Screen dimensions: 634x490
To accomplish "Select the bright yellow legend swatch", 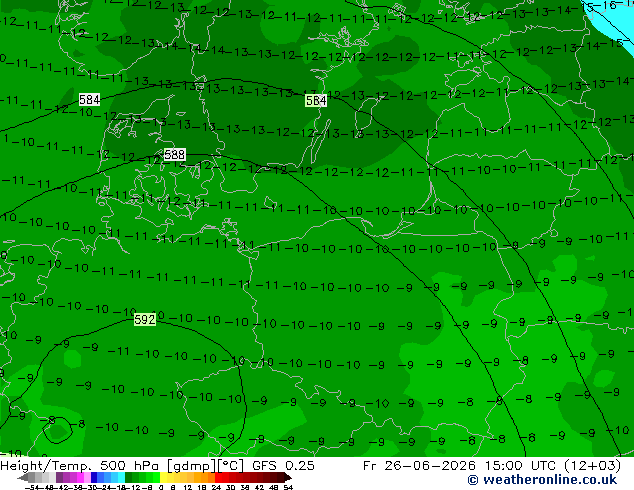I will (x=163, y=477).
